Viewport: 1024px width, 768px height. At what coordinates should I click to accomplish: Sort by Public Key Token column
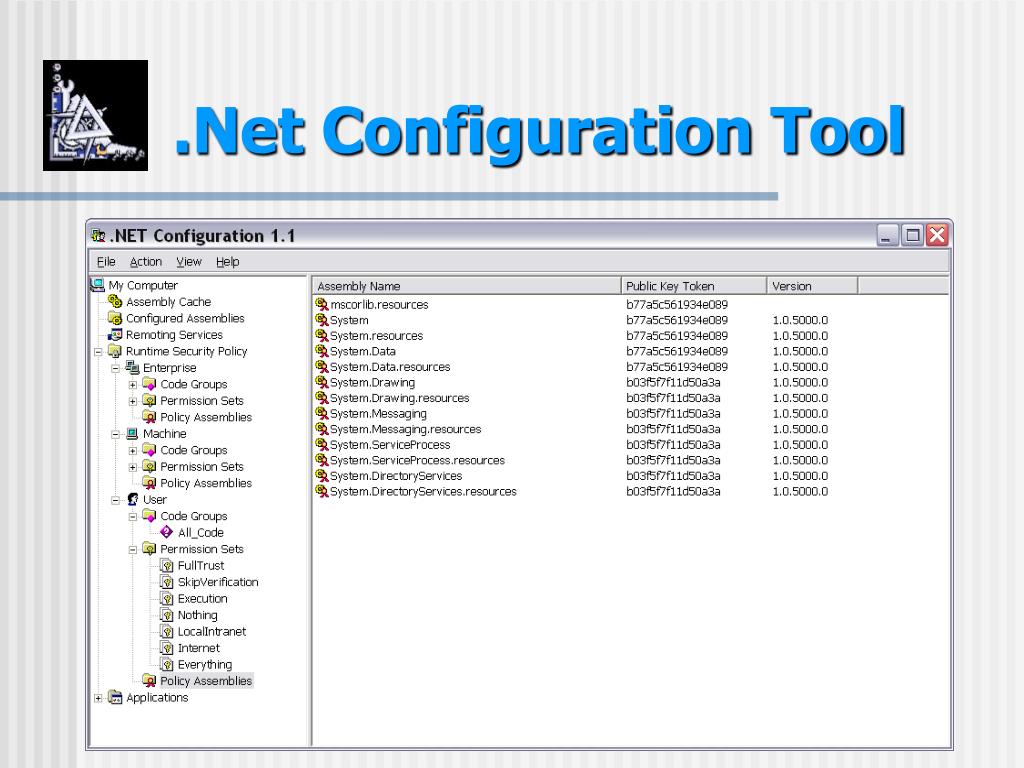pos(694,286)
